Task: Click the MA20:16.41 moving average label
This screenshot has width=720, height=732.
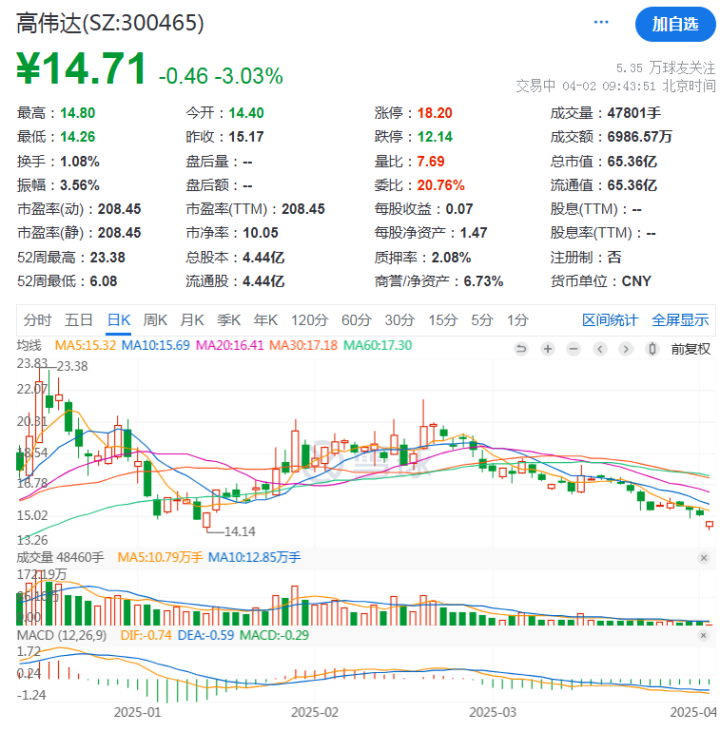Action: [x=230, y=345]
